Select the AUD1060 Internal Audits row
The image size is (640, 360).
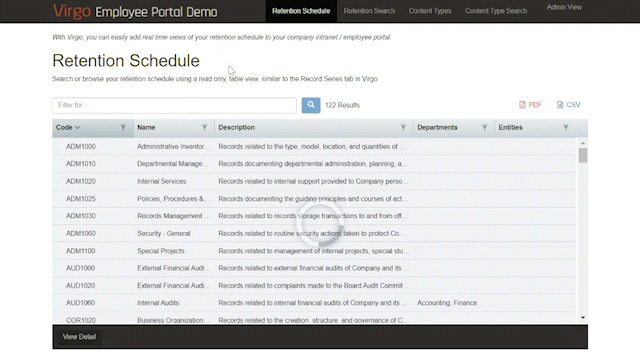314,303
